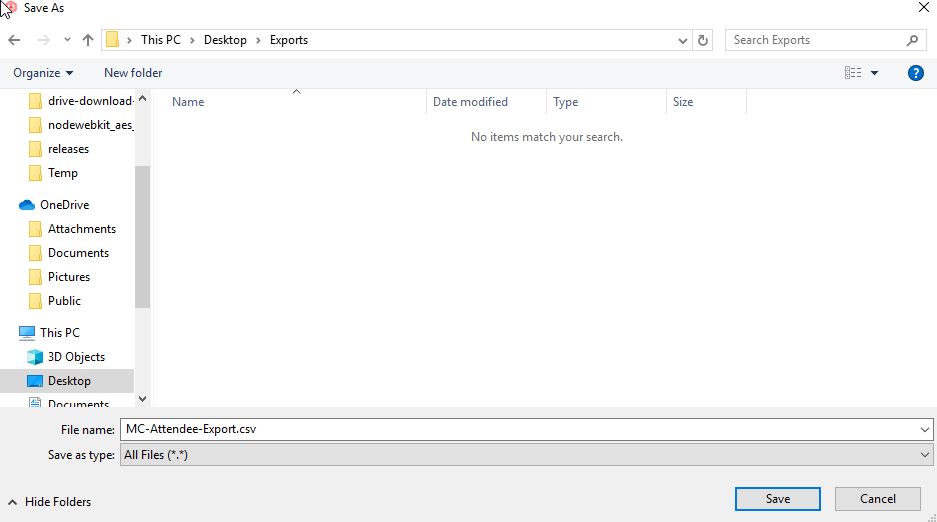
Task: Click the change view layout icon
Action: pyautogui.click(x=853, y=73)
